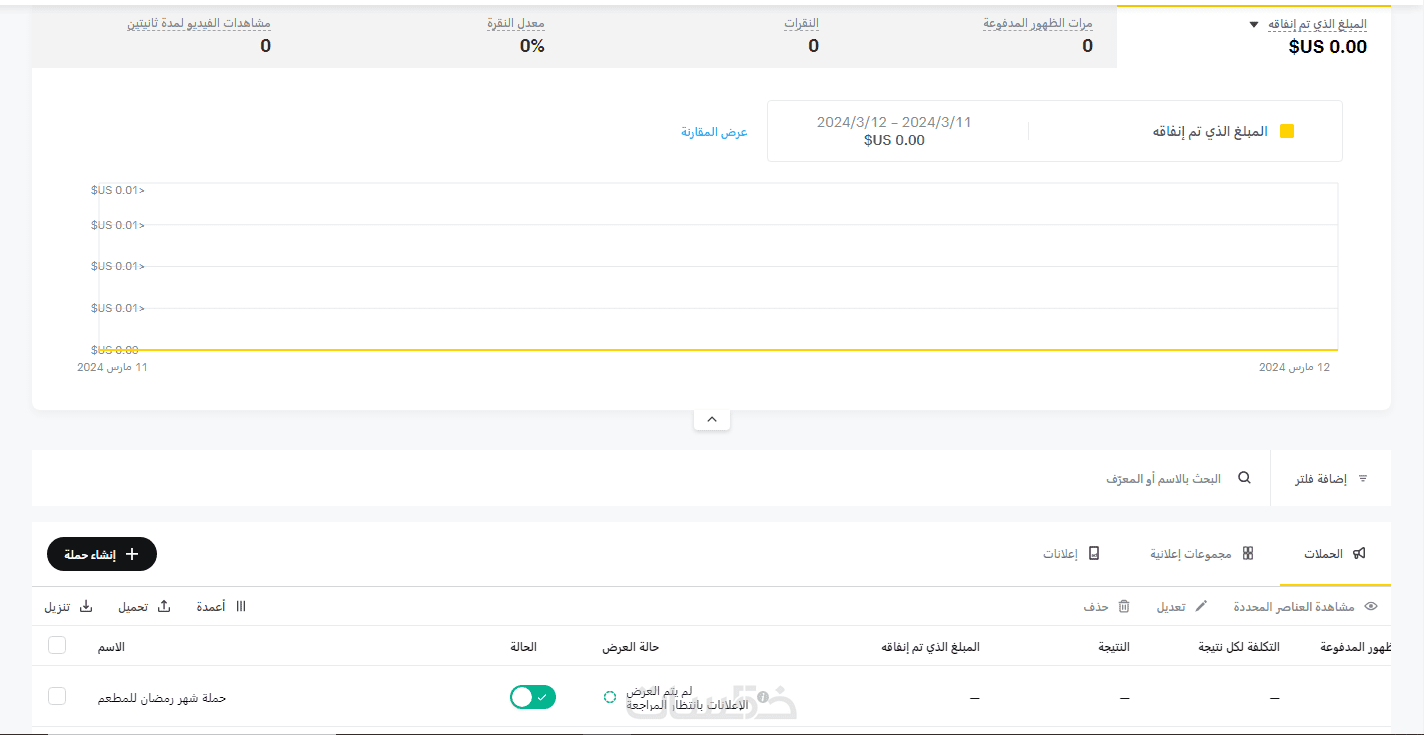Tick the select-all checkbox in table header

click(x=57, y=646)
